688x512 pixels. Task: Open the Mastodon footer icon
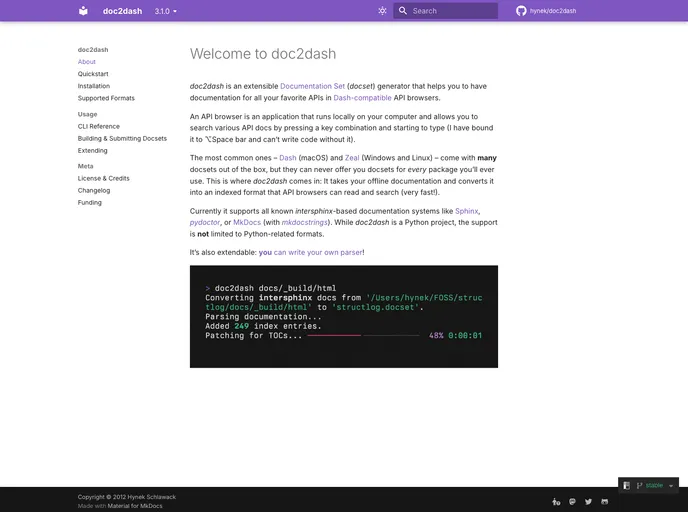[x=572, y=502]
